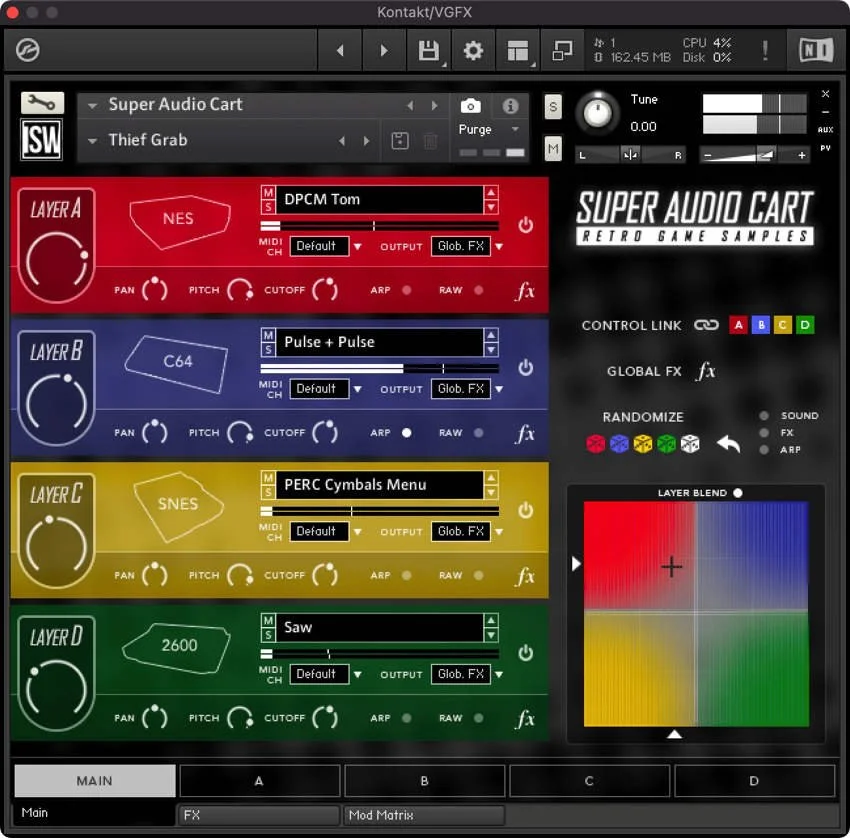Expand the Thief Grab snapshot dropdown
The height and width of the screenshot is (838, 850).
click(93, 141)
